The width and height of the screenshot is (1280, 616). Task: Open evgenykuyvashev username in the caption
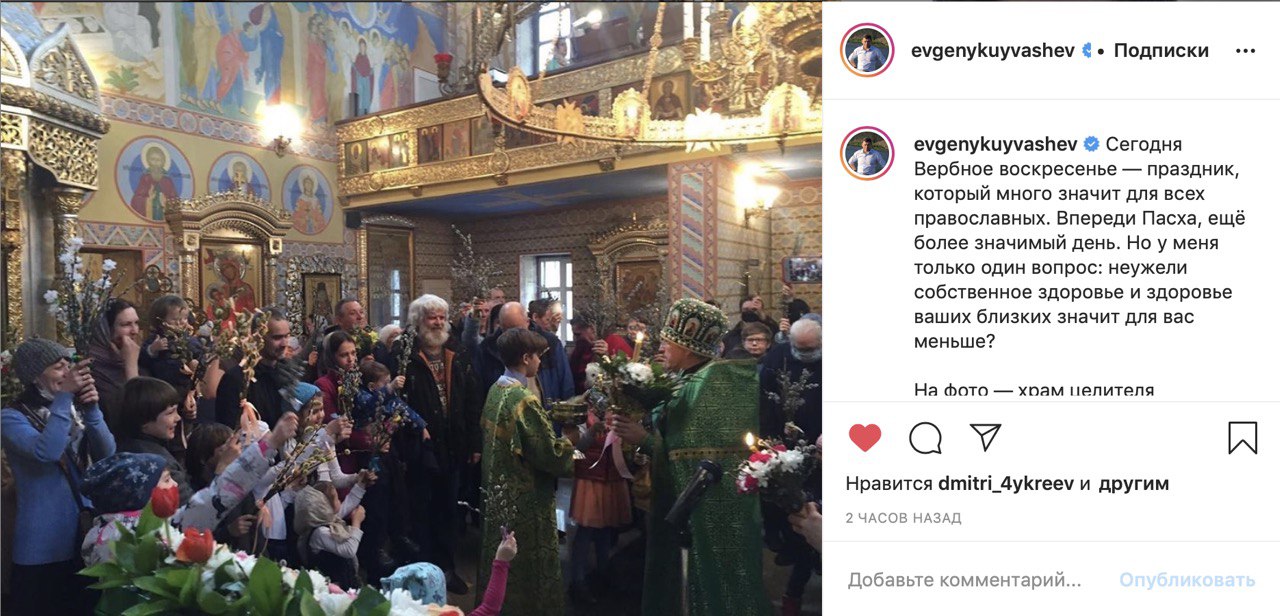click(x=992, y=144)
